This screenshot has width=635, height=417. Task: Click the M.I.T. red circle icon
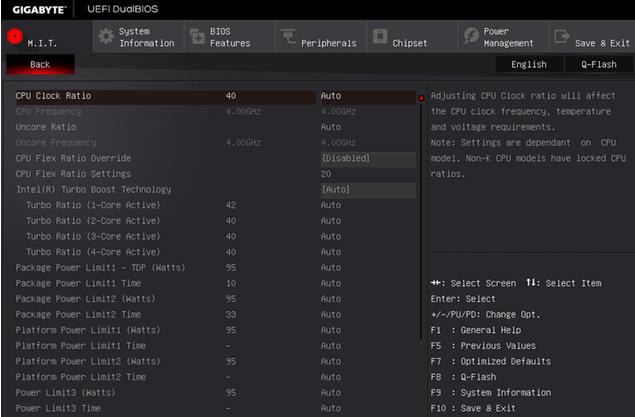[x=14, y=38]
